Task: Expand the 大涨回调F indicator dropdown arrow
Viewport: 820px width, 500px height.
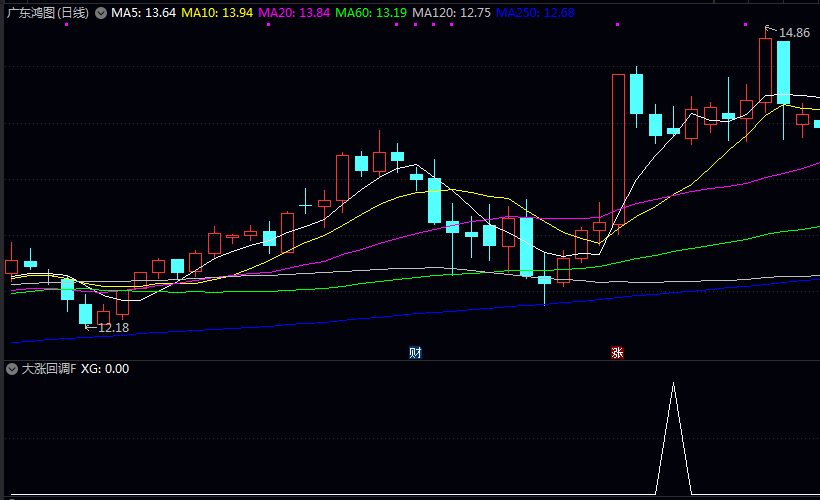Action: click(x=11, y=369)
